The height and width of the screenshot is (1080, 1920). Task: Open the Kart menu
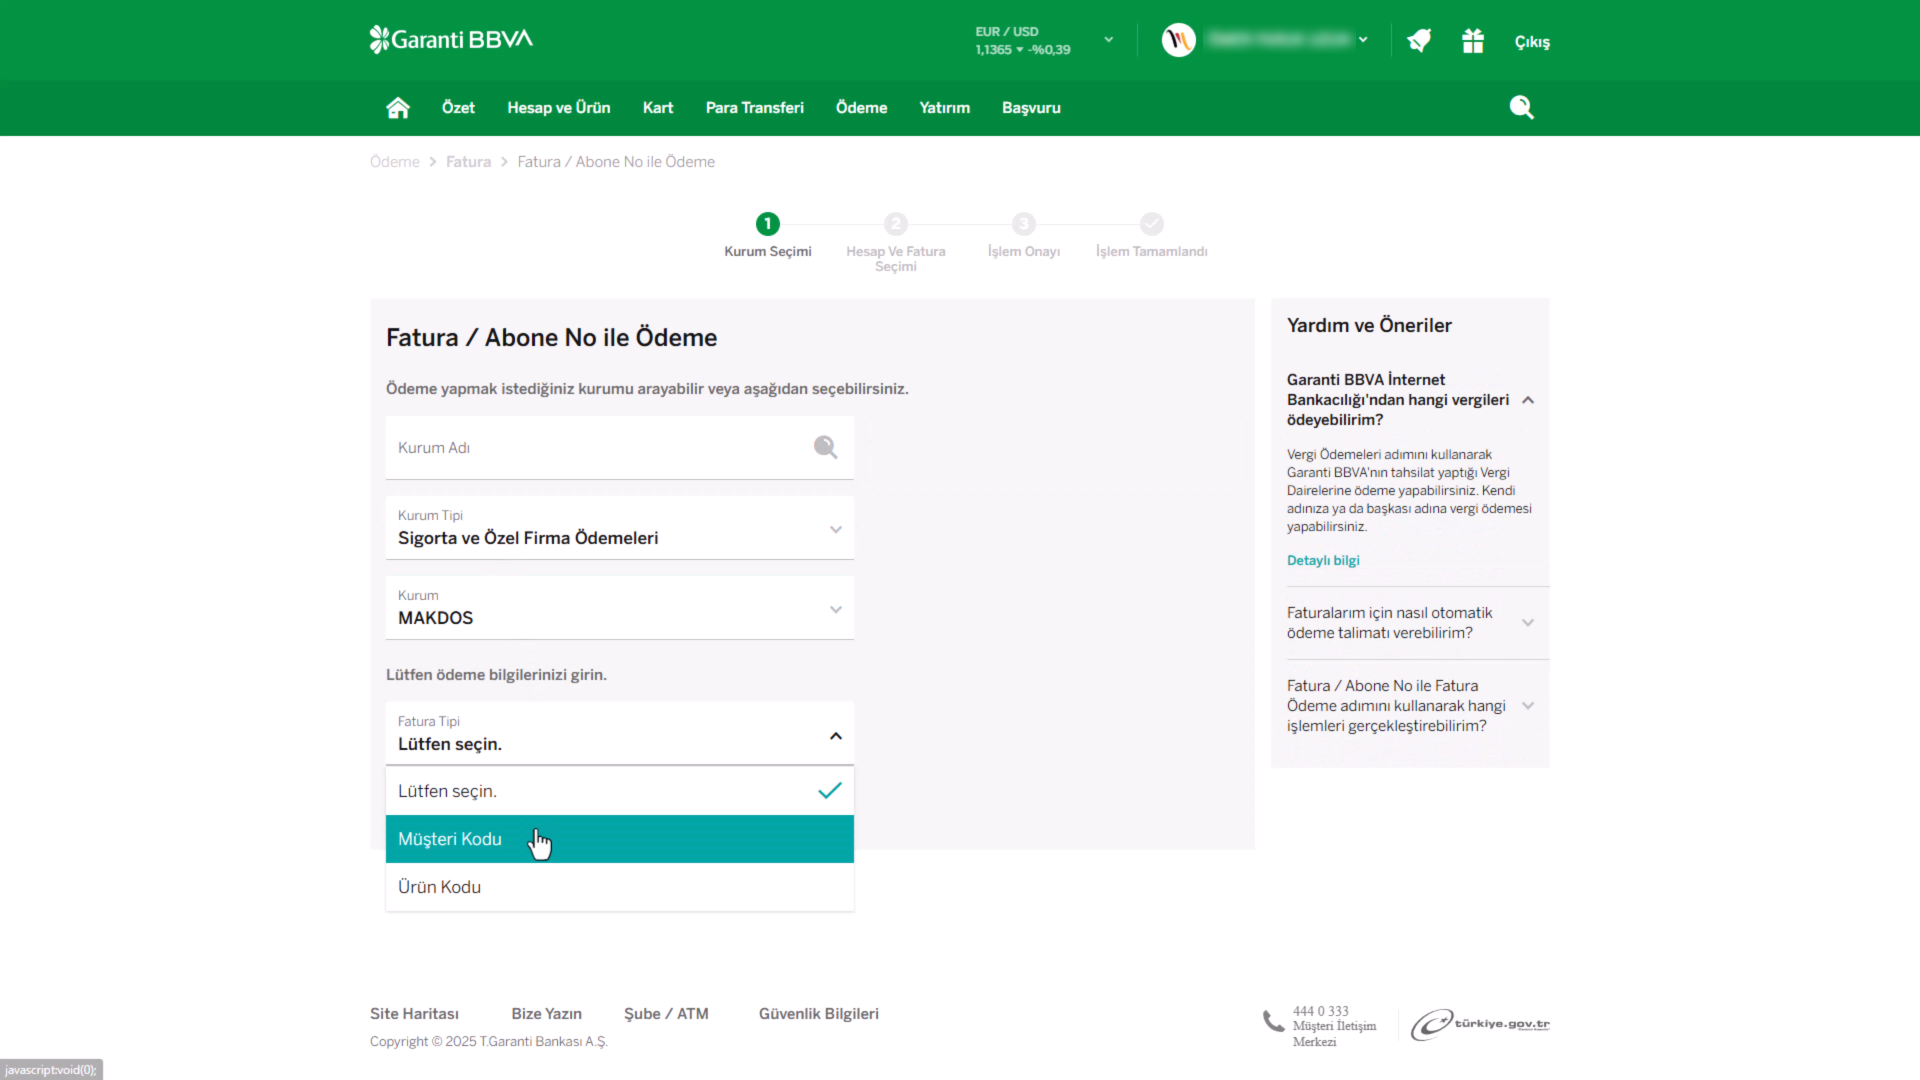(x=658, y=108)
